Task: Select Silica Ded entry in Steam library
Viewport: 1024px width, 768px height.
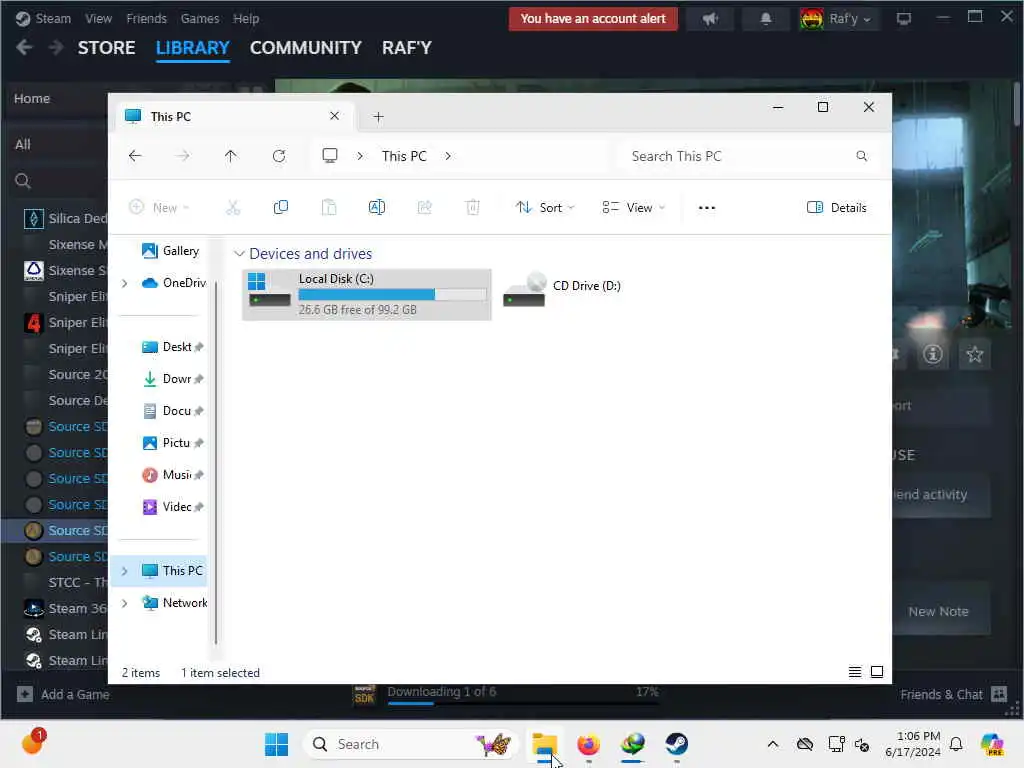Action: click(x=65, y=218)
